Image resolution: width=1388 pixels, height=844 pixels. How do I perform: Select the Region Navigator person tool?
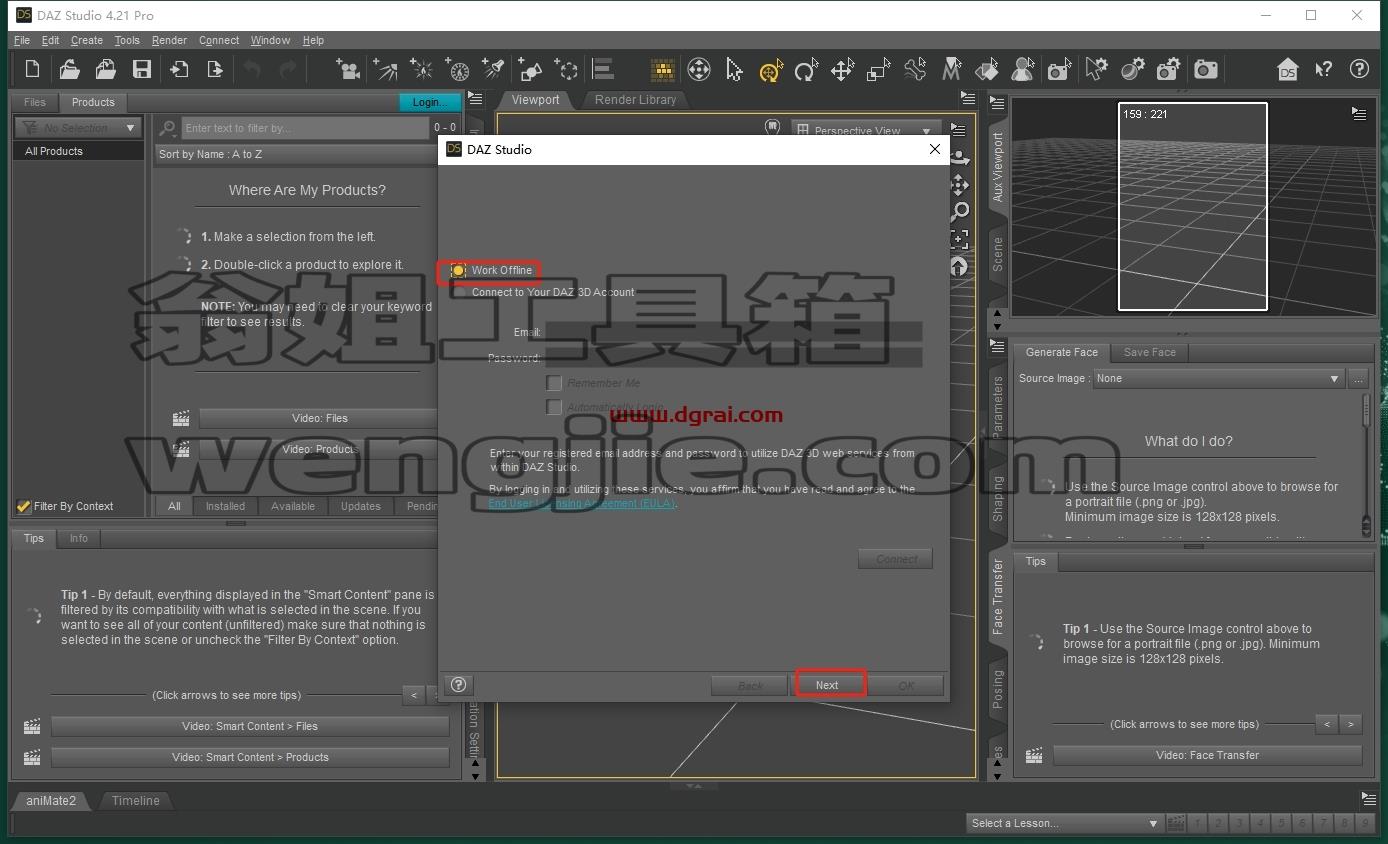coord(1023,69)
